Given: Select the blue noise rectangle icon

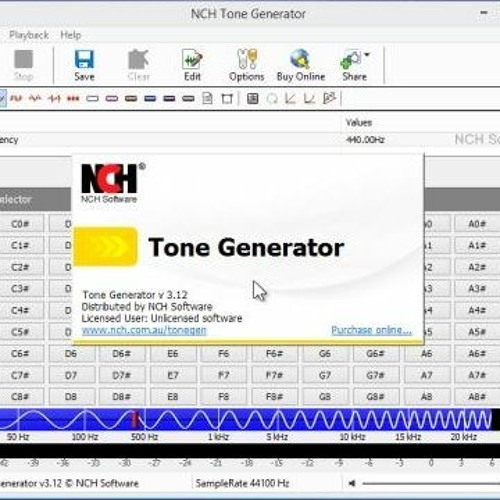Looking at the screenshot, I should pyautogui.click(x=150, y=99).
